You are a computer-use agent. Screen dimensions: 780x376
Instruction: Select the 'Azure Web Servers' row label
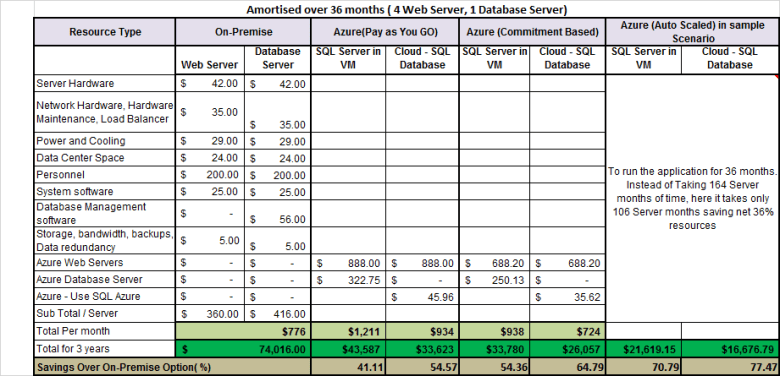tap(105, 262)
